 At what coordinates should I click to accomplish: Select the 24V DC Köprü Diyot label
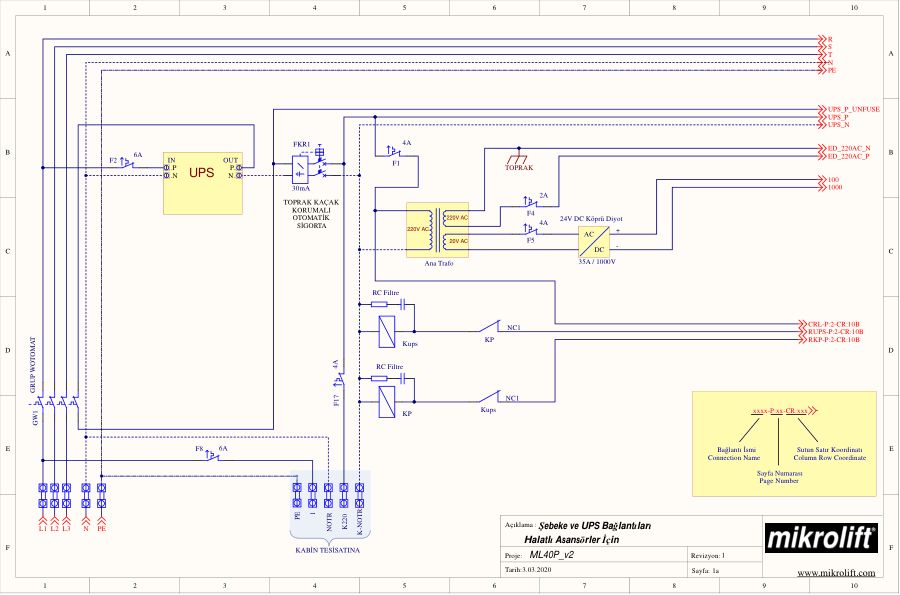click(x=591, y=219)
